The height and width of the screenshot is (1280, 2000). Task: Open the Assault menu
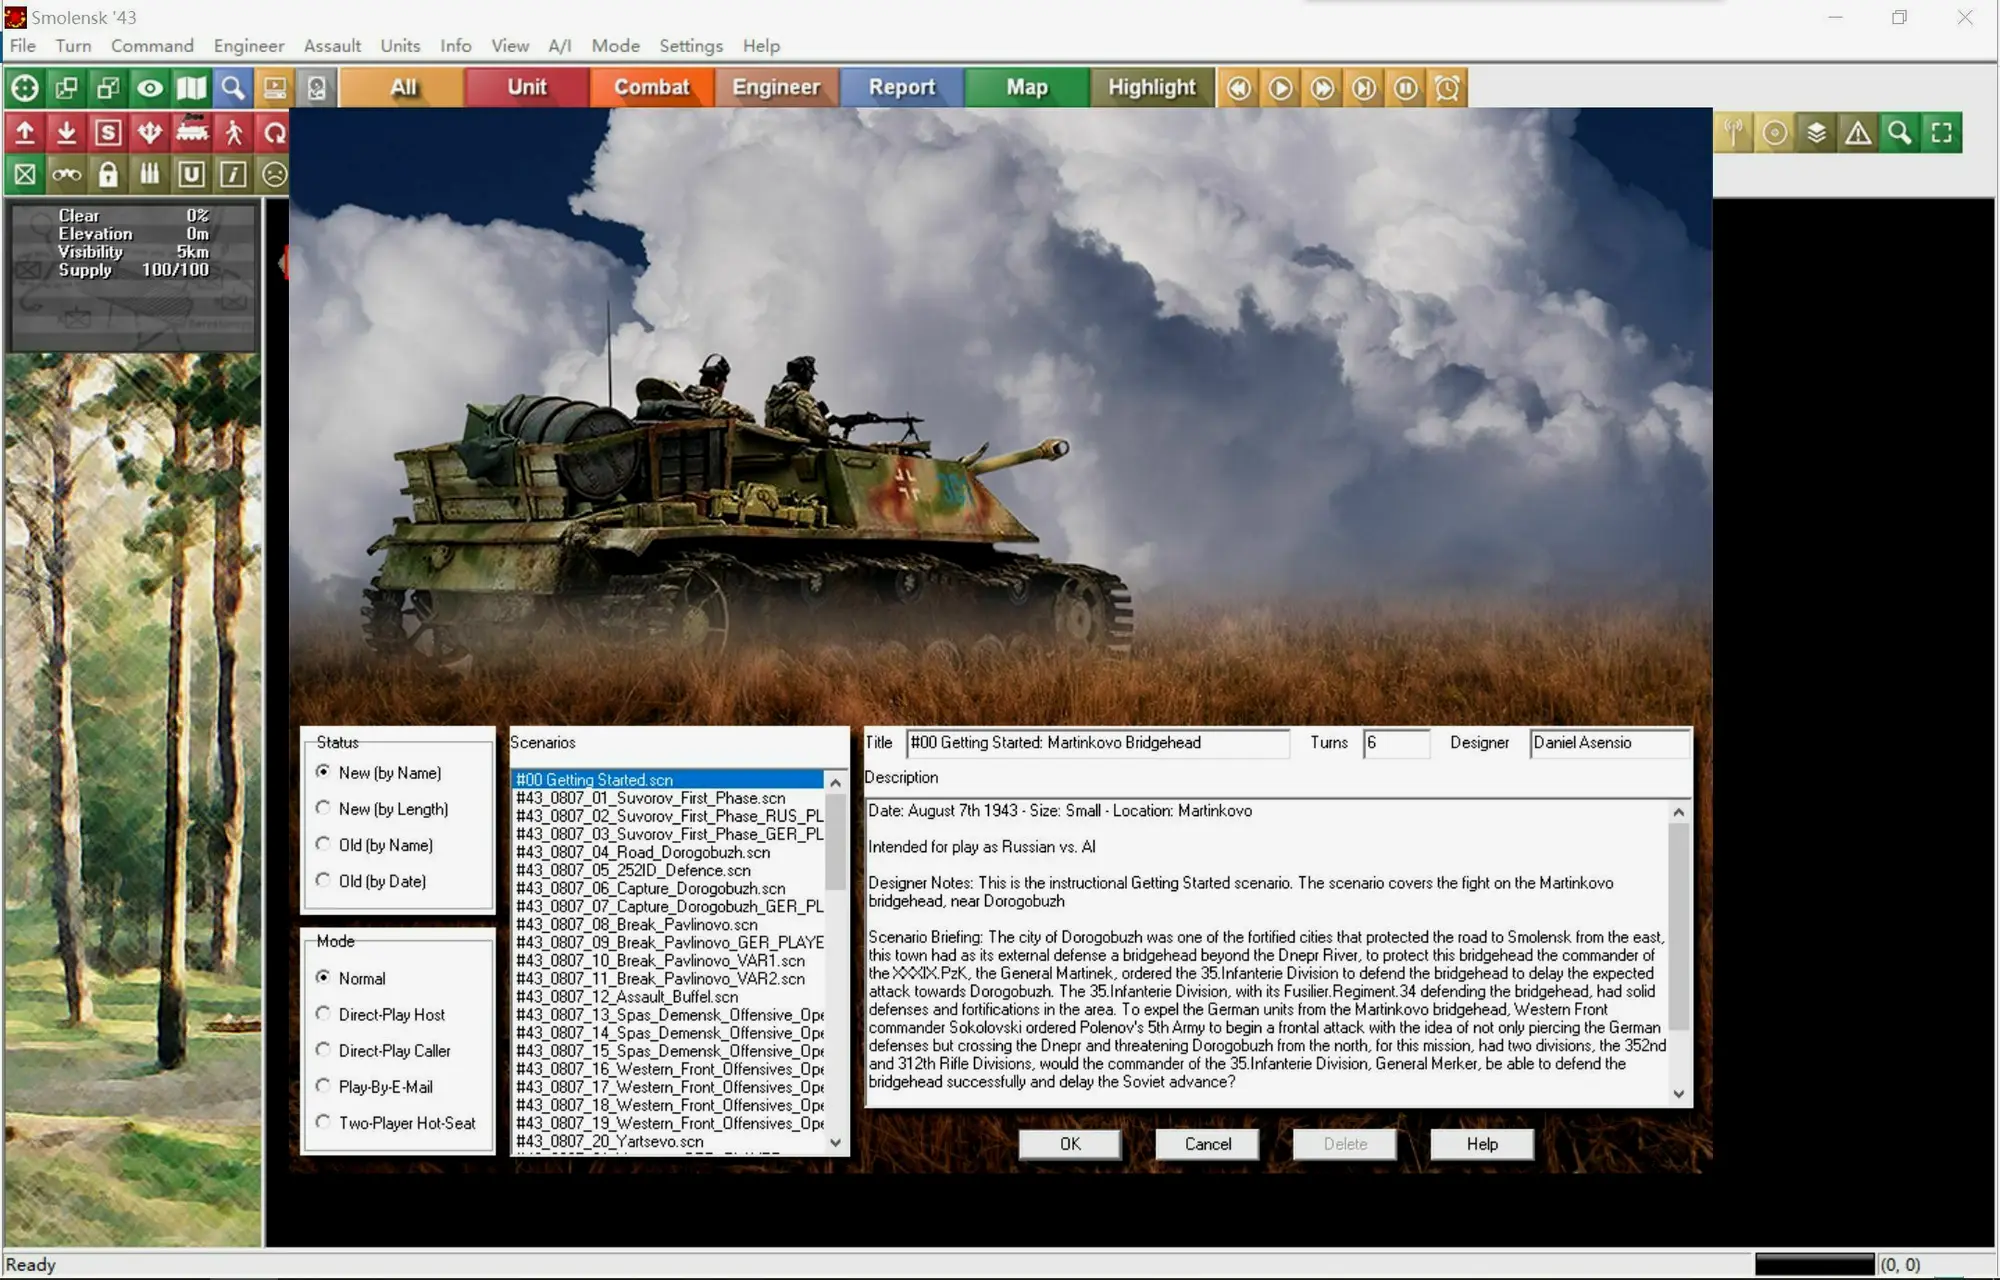(332, 46)
